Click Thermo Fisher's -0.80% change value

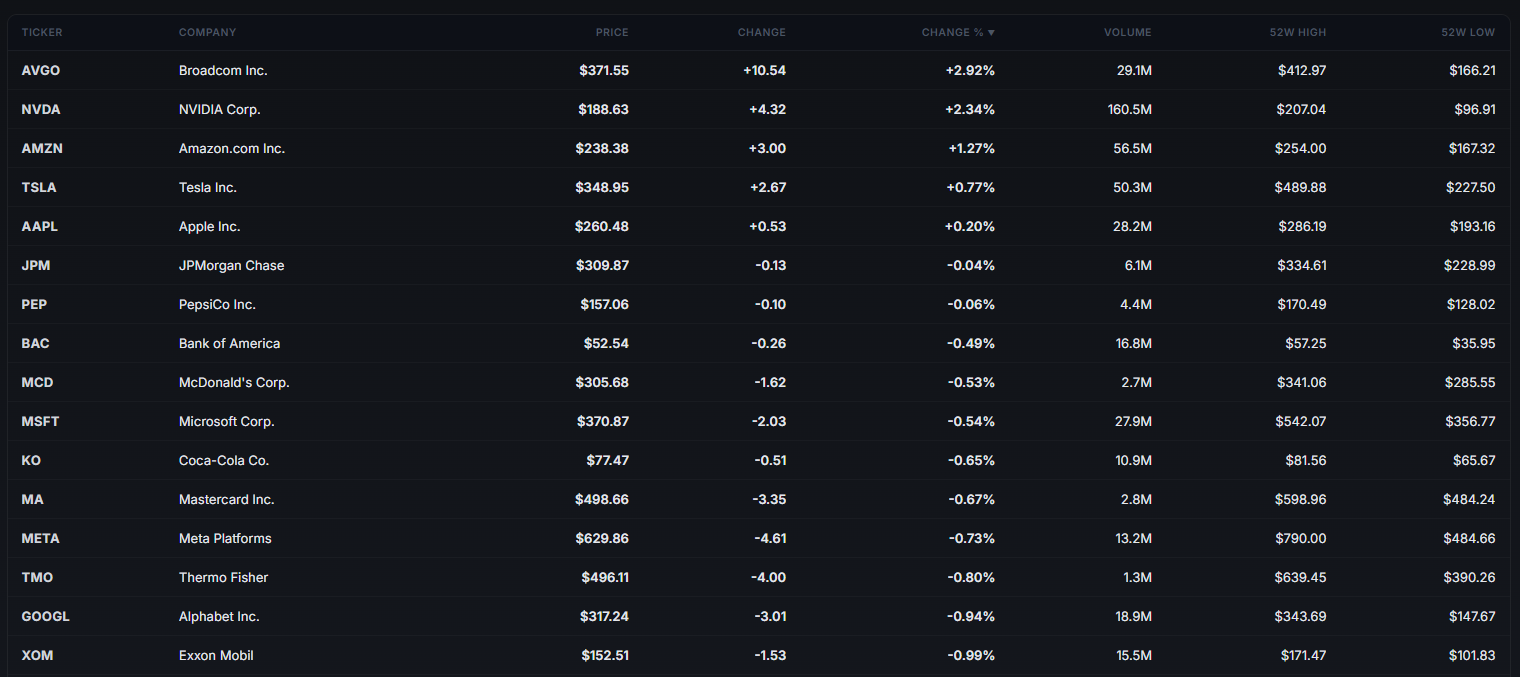pyautogui.click(x=971, y=578)
